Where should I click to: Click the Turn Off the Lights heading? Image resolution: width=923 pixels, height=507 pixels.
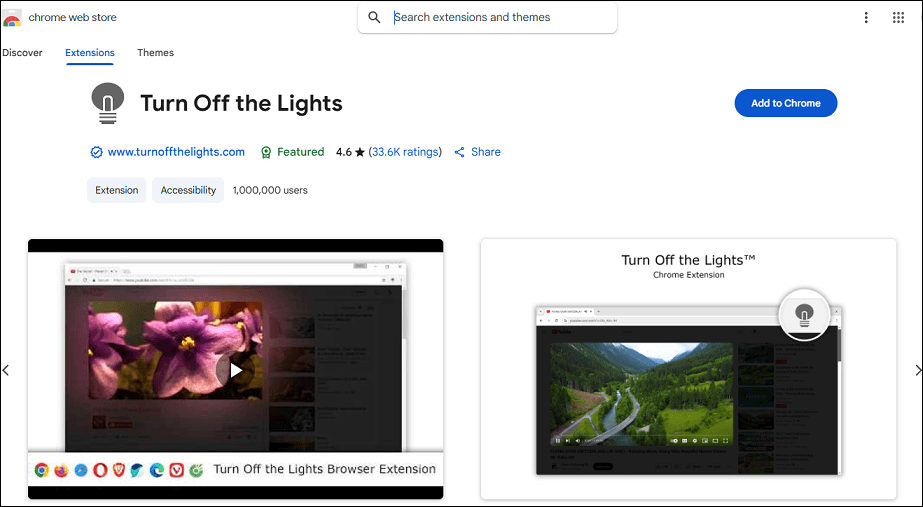point(241,103)
